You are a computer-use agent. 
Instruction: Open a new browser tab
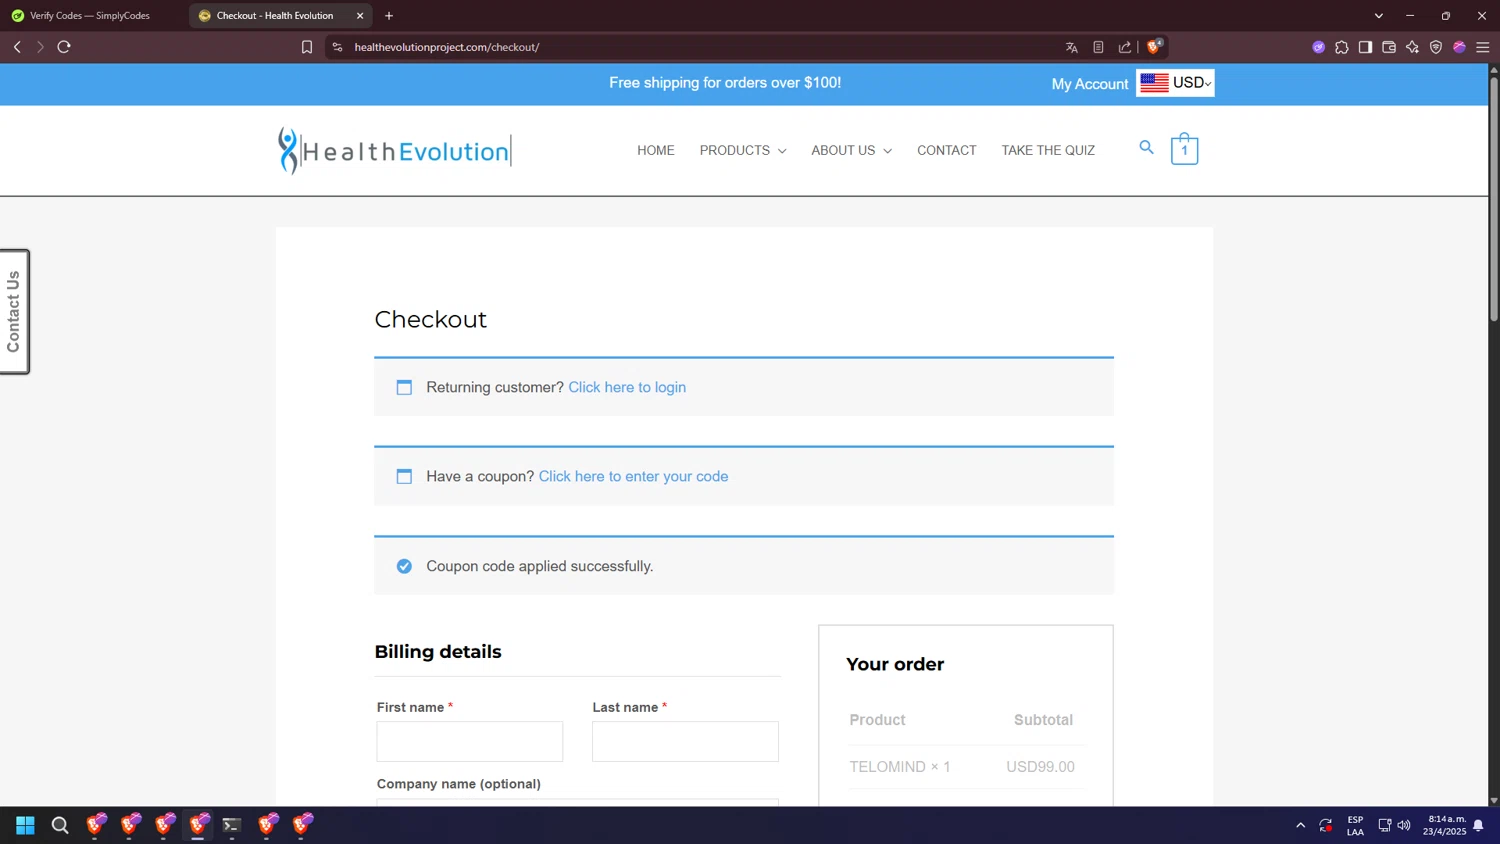click(x=389, y=16)
